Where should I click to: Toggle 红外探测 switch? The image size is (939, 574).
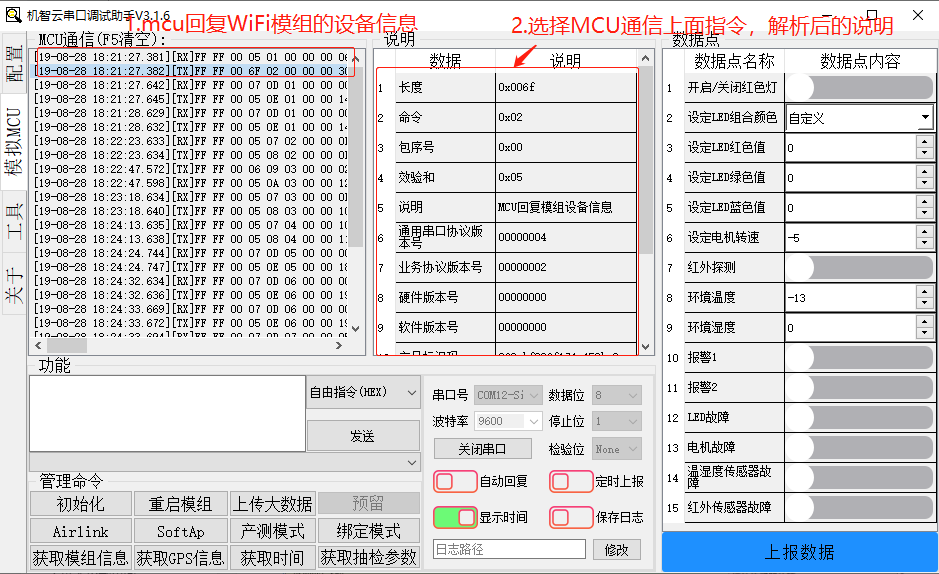pyautogui.click(x=859, y=268)
